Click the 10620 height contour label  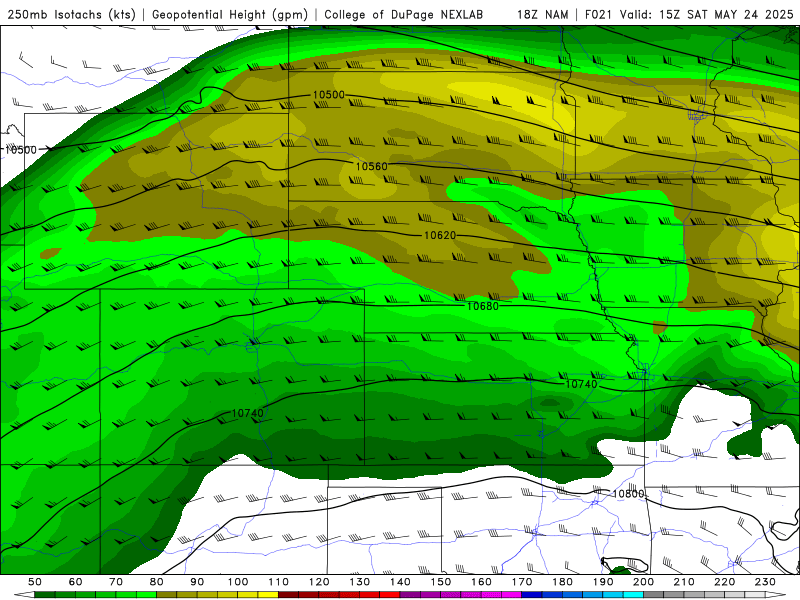point(440,235)
